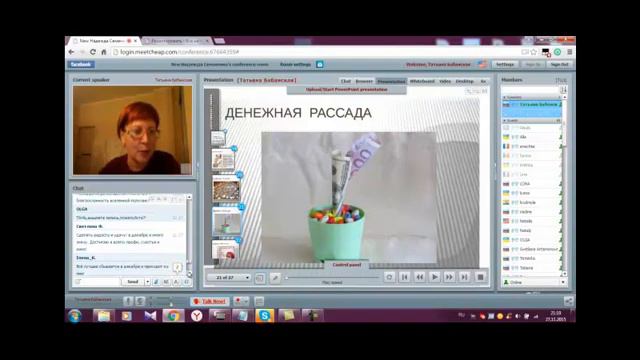Click the layout icon right of record button

pyautogui.click(x=259, y=301)
